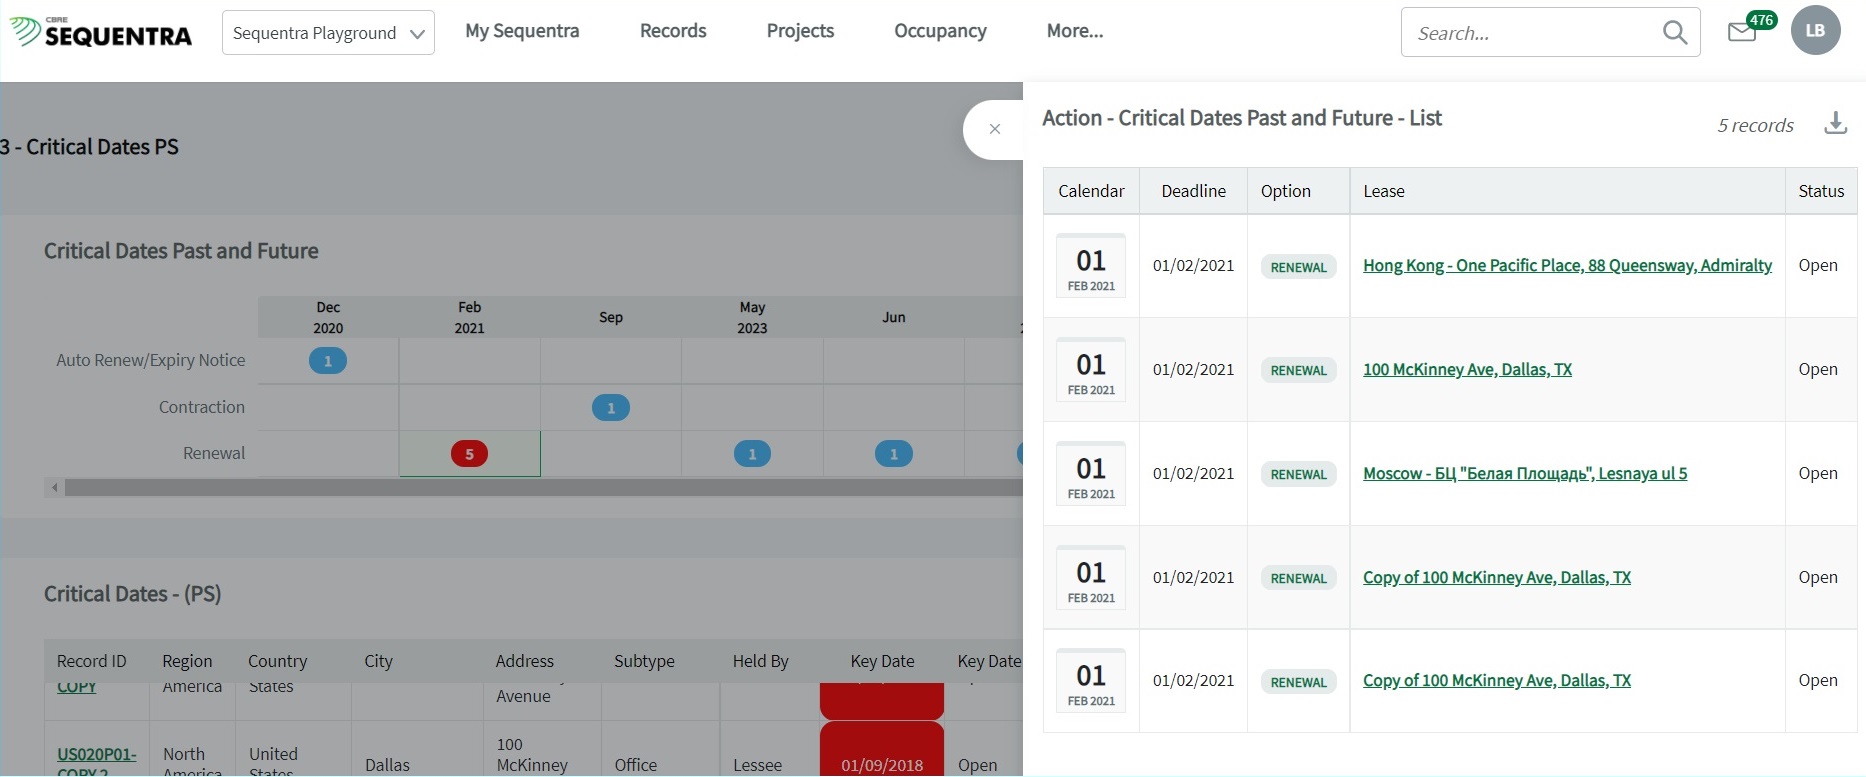Open the Occupancy menu
The height and width of the screenshot is (777, 1866).
[x=940, y=31]
